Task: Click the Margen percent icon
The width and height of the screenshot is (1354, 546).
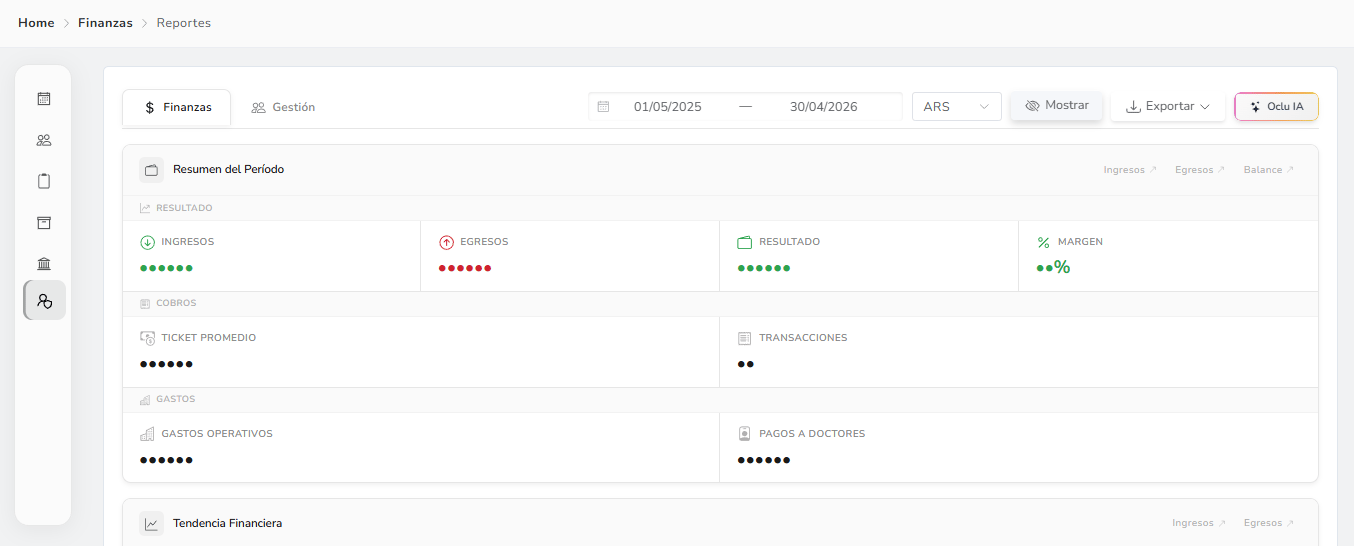Action: 1043,242
